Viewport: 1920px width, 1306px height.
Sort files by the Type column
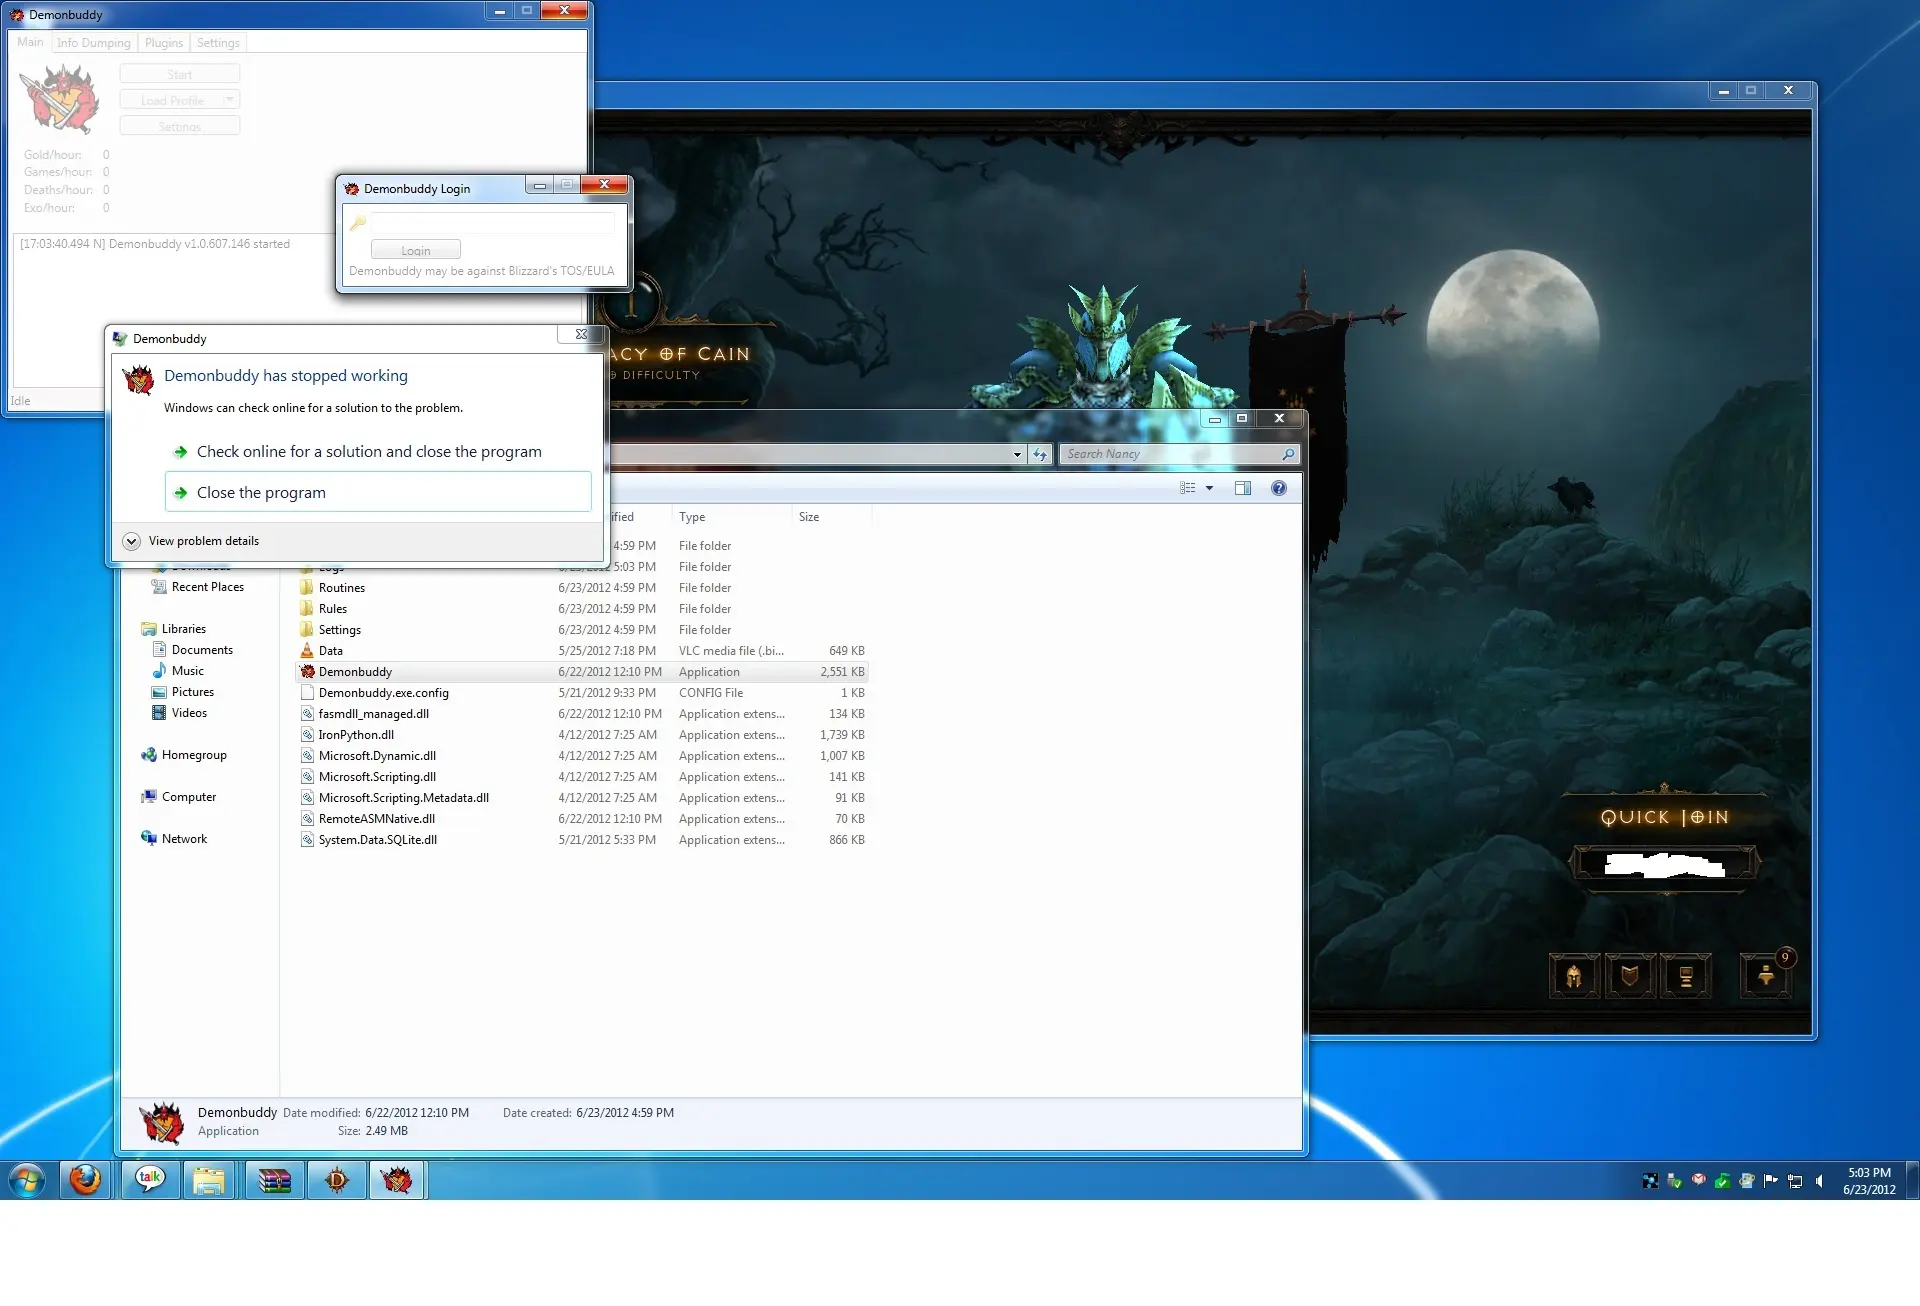tap(731, 517)
